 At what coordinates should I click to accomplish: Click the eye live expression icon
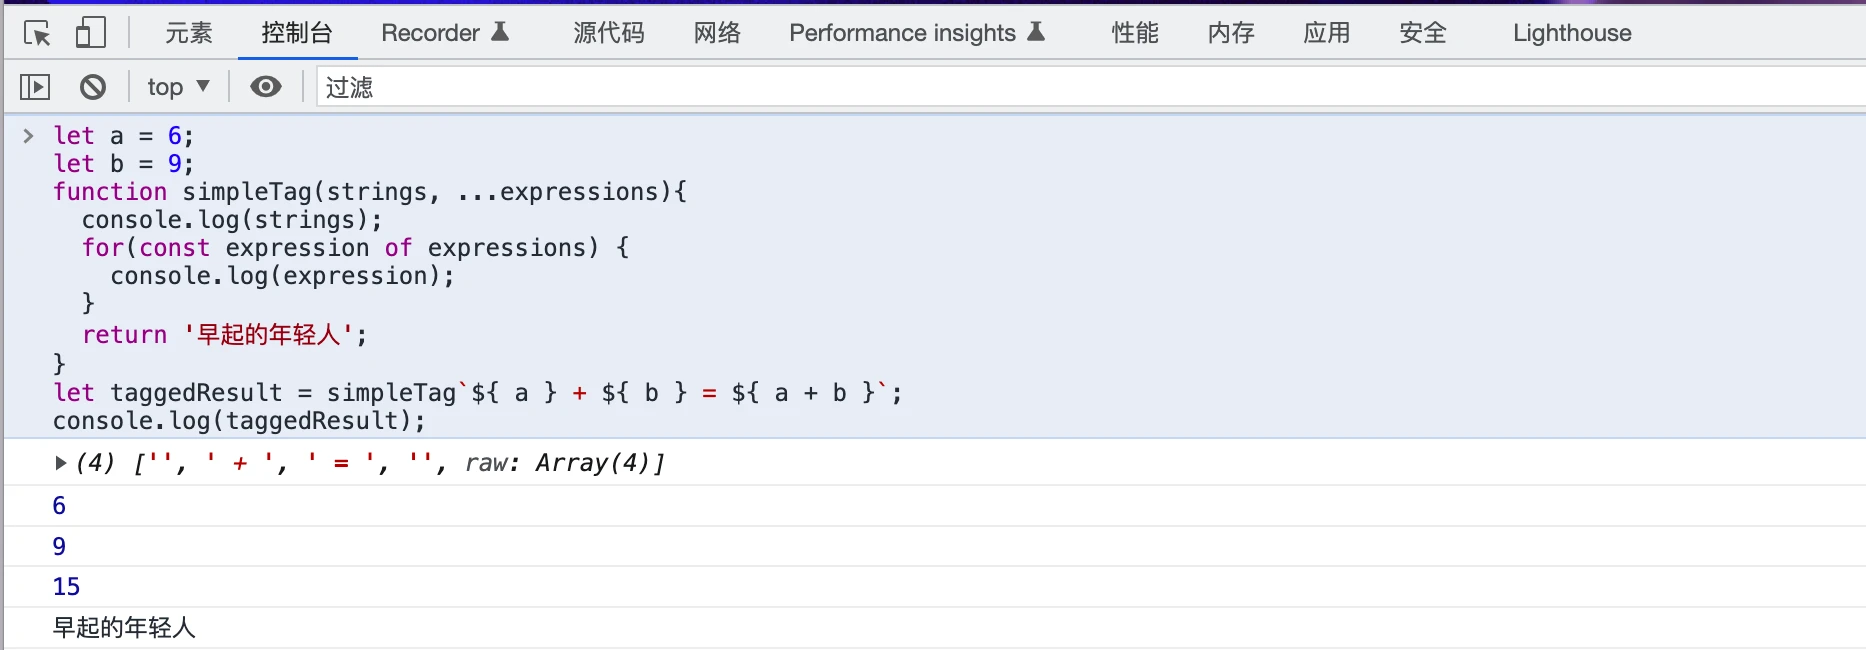(x=265, y=87)
